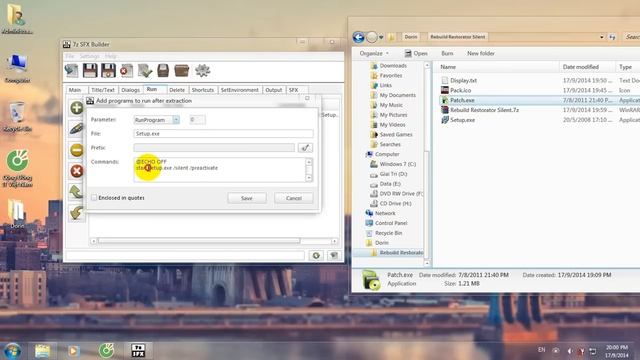Click Open in Explorer toolbar

click(x=416, y=53)
